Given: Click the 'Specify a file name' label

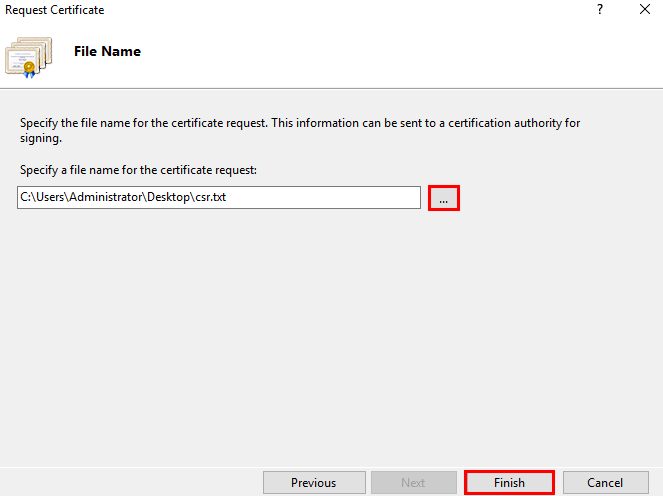Looking at the screenshot, I should (138, 170).
